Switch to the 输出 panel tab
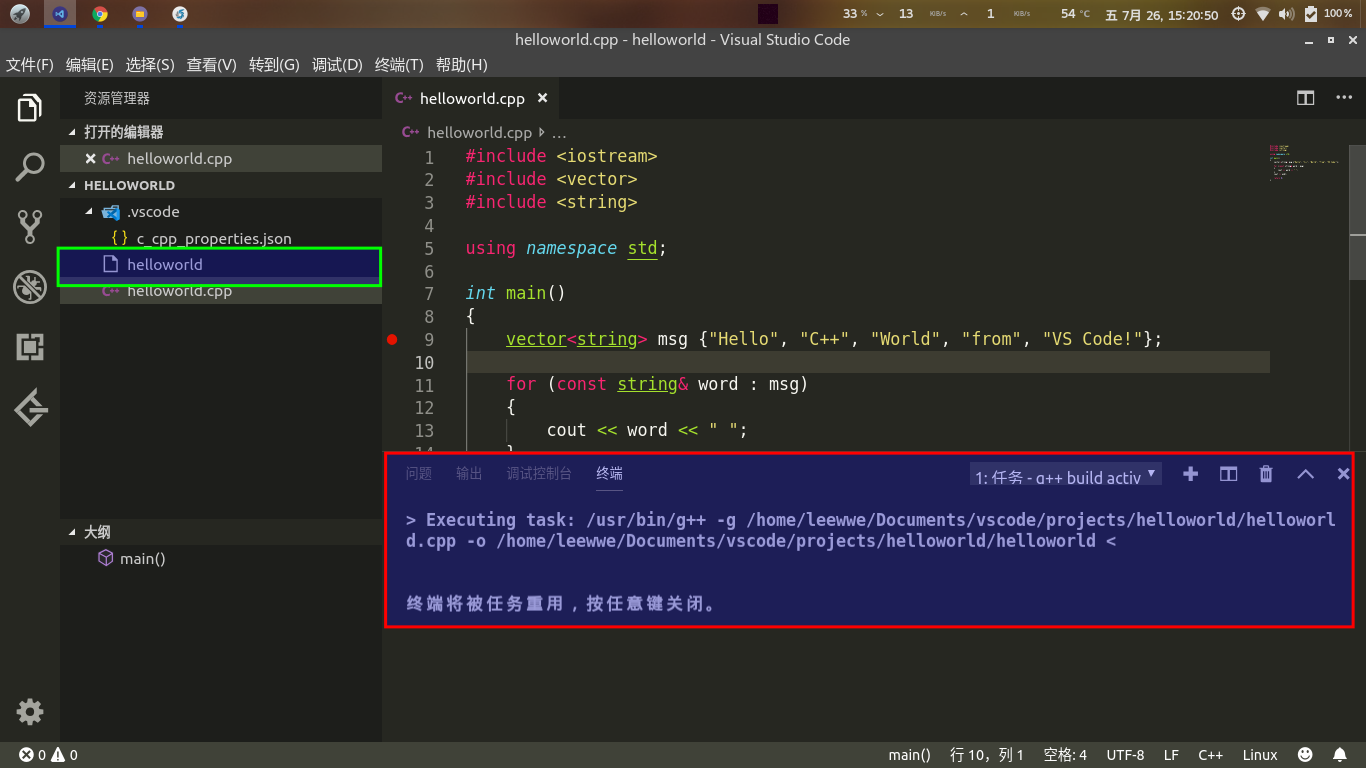Viewport: 1366px width, 768px height. click(x=469, y=474)
